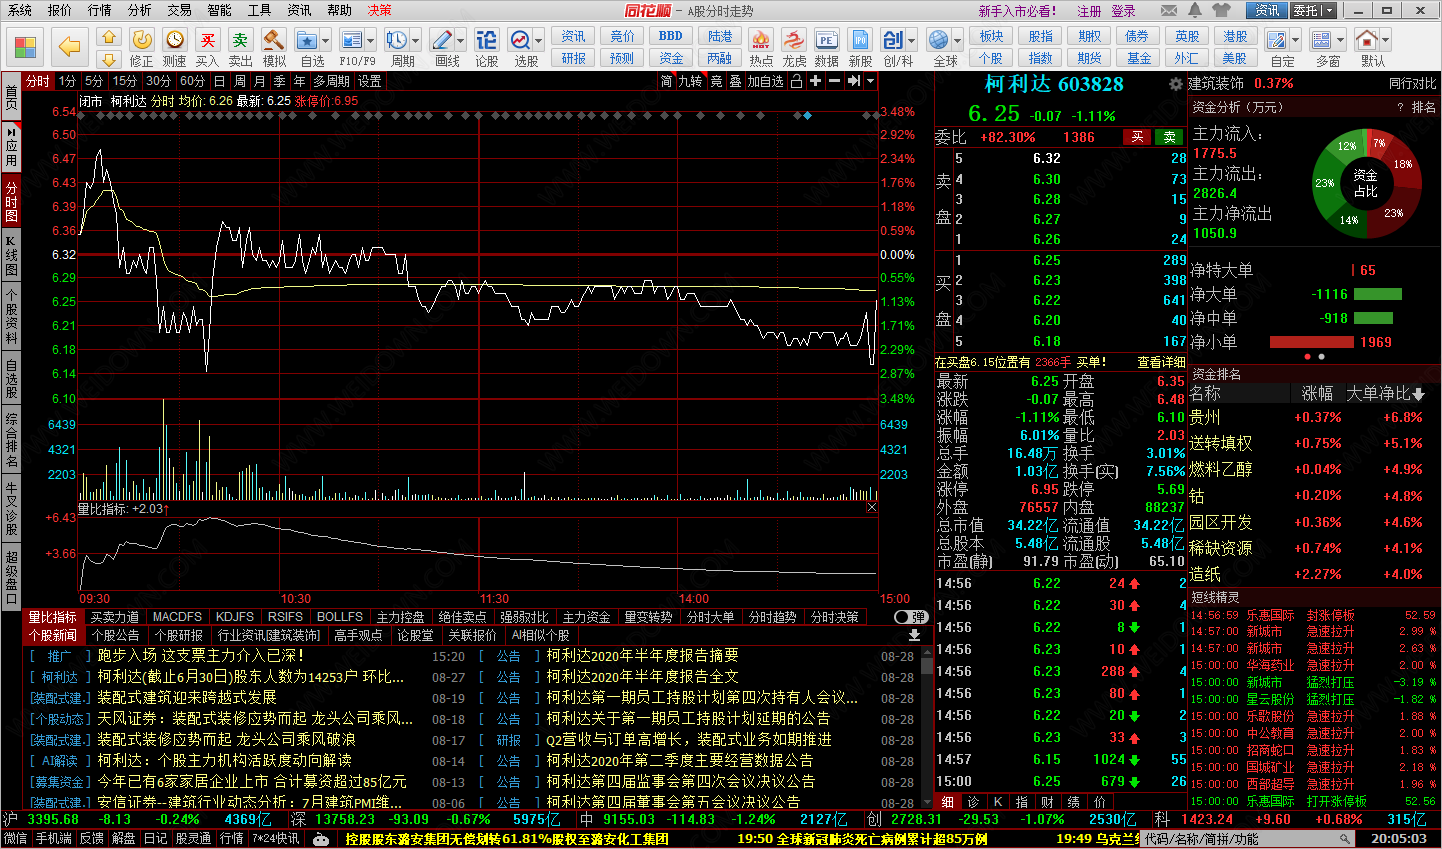Click the 美股 US stocks button
This screenshot has width=1442, height=849.
point(1235,58)
